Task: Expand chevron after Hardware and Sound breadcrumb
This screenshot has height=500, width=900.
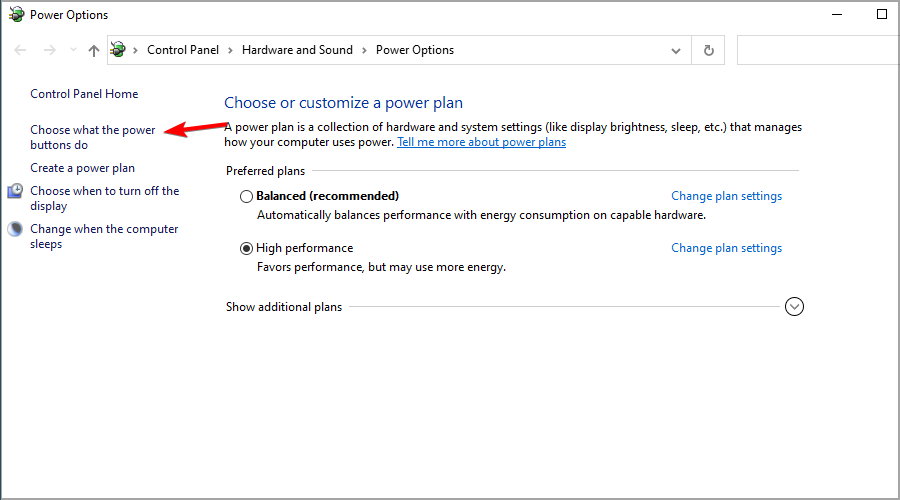Action: pos(364,51)
